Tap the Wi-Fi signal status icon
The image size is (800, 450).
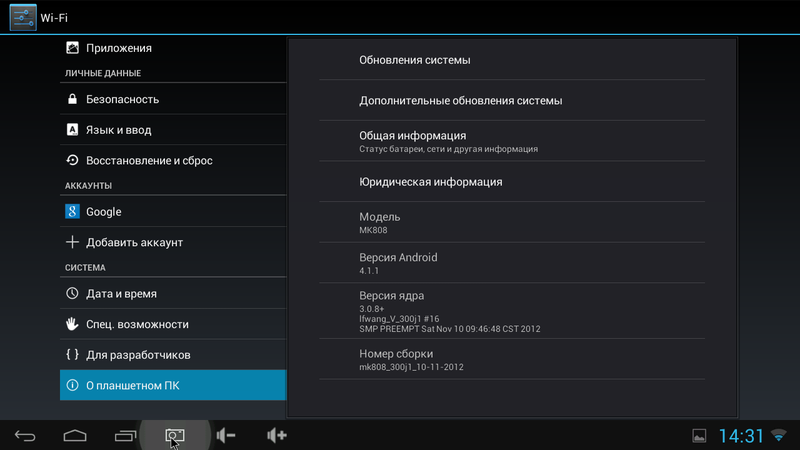click(779, 435)
